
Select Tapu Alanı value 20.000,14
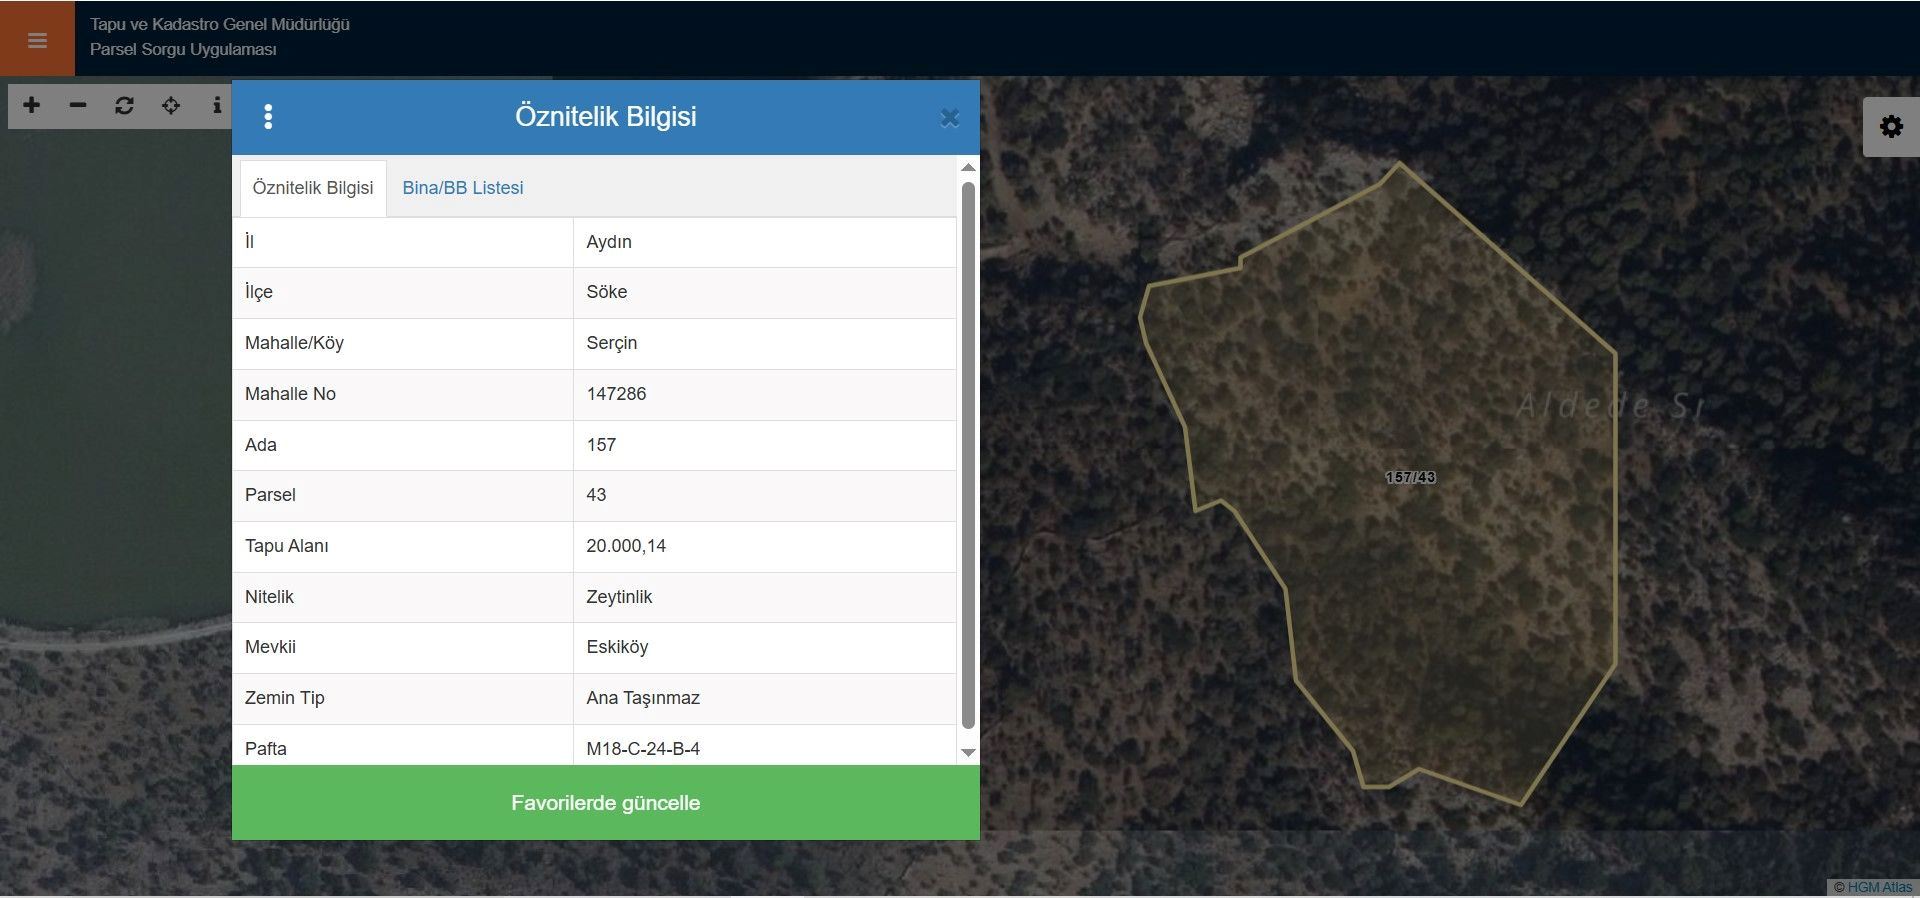click(765, 546)
